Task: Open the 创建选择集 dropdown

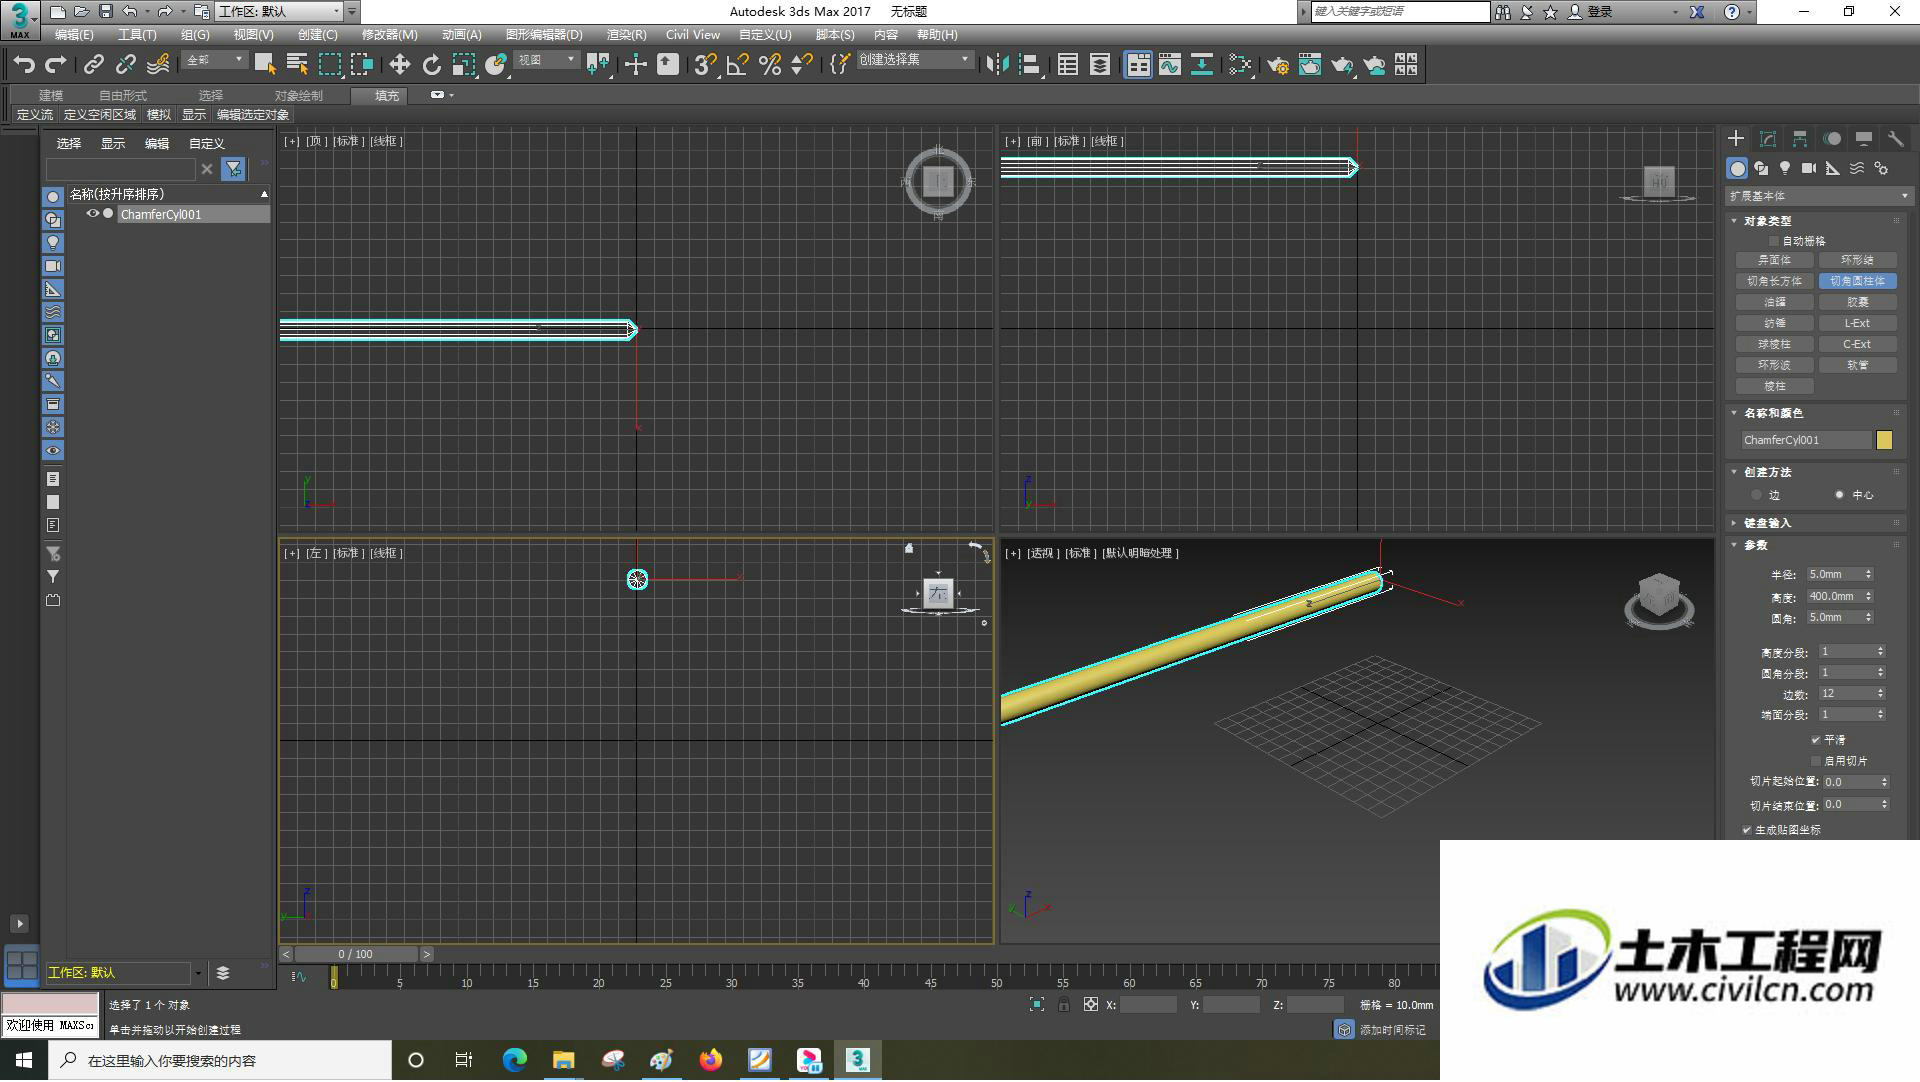Action: [914, 60]
